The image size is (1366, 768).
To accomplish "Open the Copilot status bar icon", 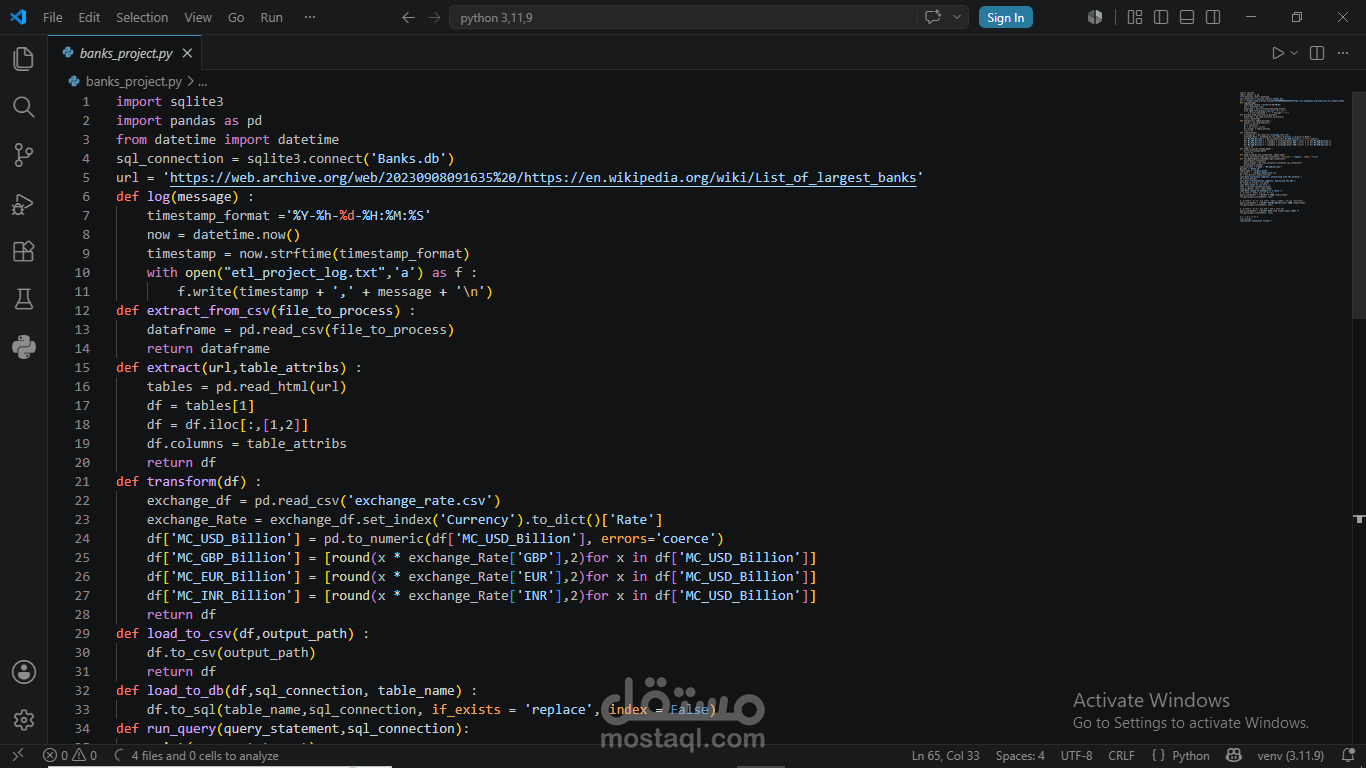I will [x=1235, y=756].
